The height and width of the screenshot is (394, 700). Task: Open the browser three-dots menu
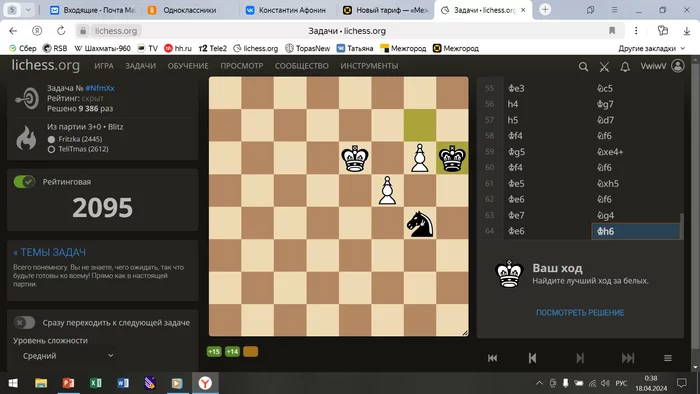[x=636, y=31]
